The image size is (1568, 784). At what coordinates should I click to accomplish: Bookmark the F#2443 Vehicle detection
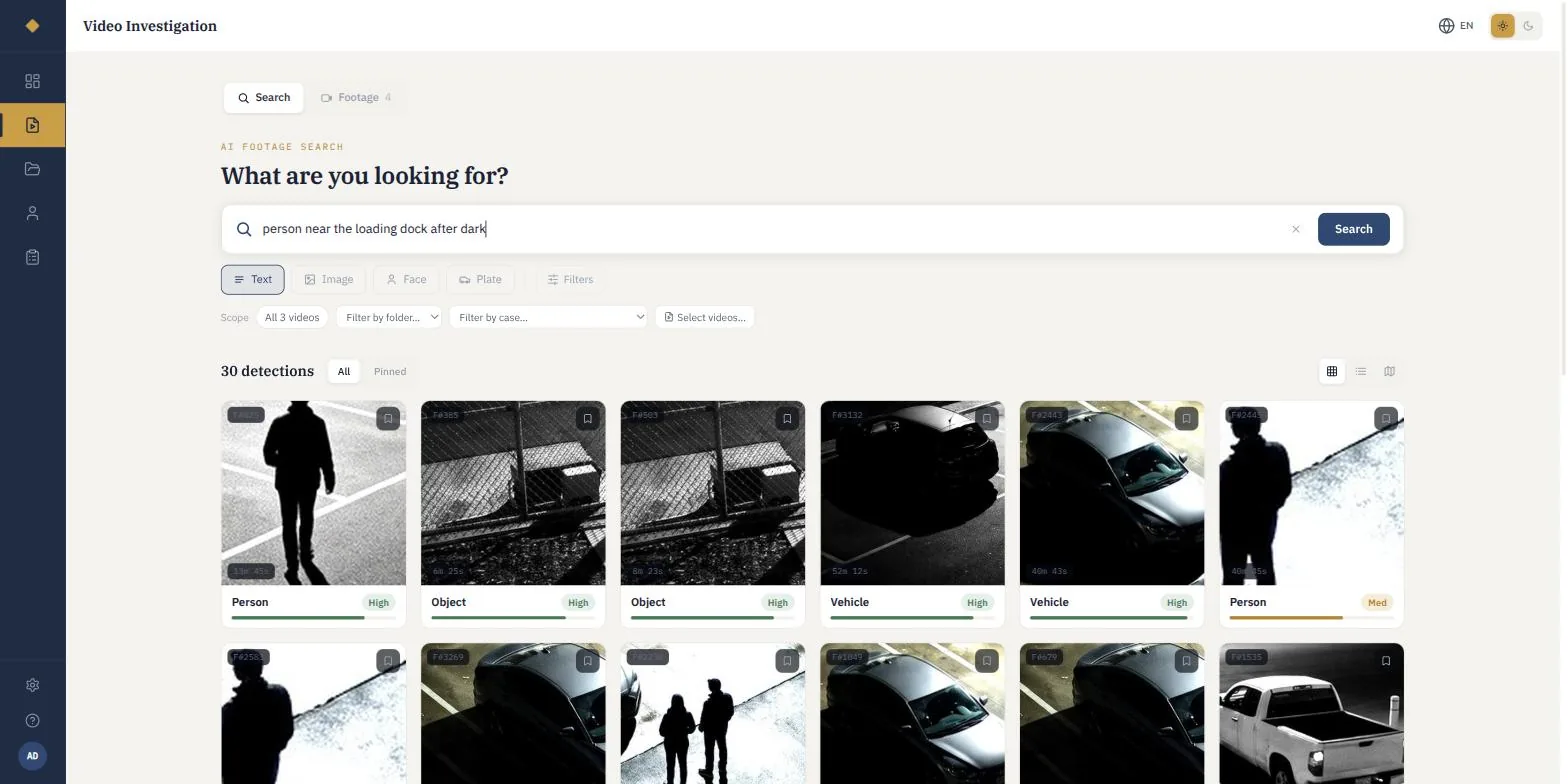point(1186,419)
